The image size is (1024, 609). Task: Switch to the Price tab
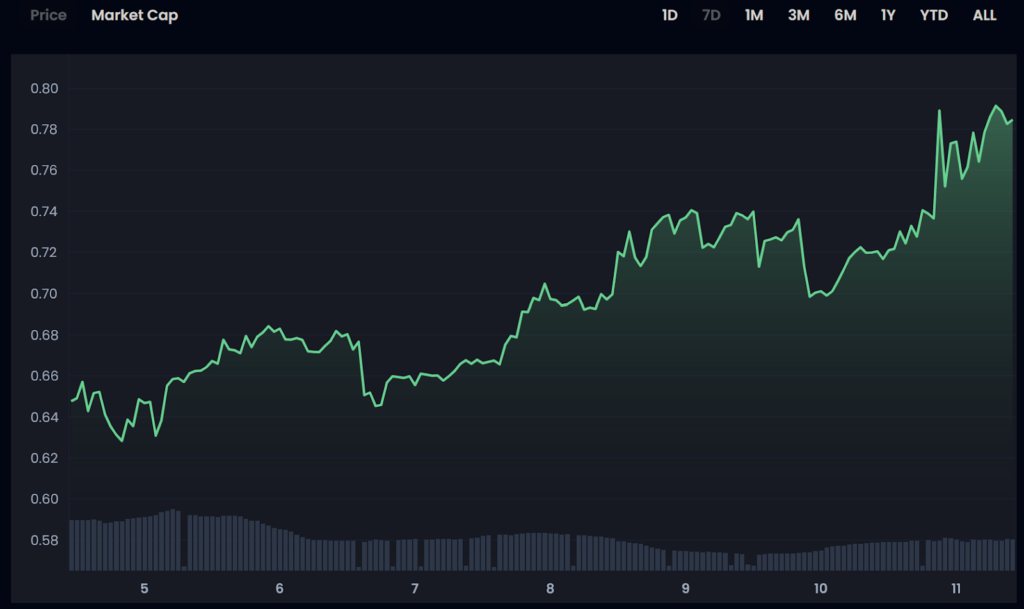pos(47,16)
